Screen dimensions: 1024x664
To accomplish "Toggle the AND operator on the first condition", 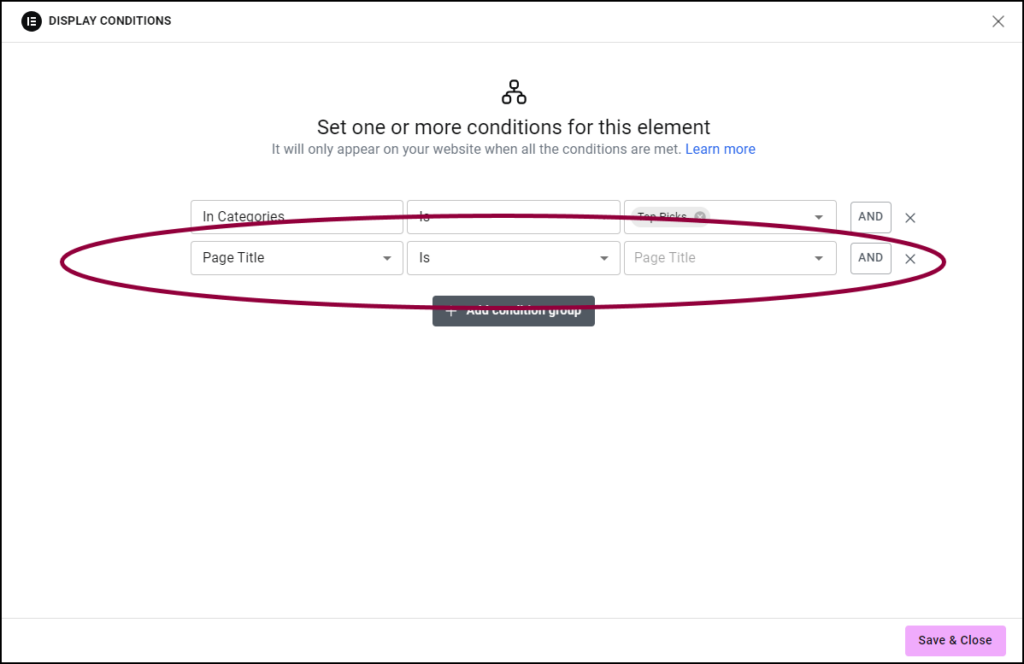I will click(870, 217).
